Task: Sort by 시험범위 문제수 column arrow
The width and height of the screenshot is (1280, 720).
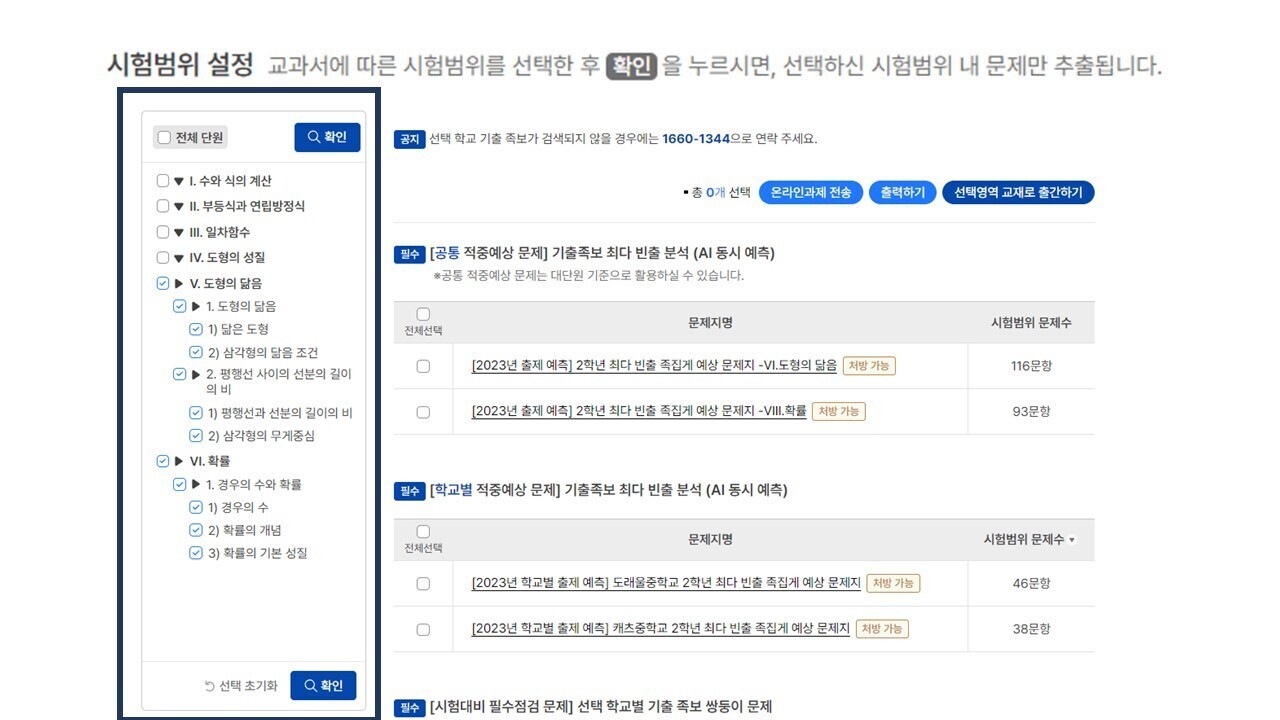Action: (x=1072, y=540)
